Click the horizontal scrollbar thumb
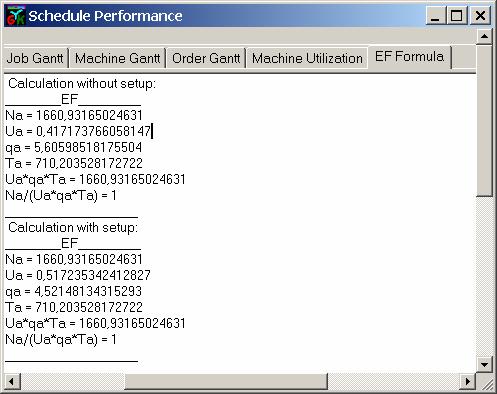Screen dimensions: 497x394 point(226,381)
